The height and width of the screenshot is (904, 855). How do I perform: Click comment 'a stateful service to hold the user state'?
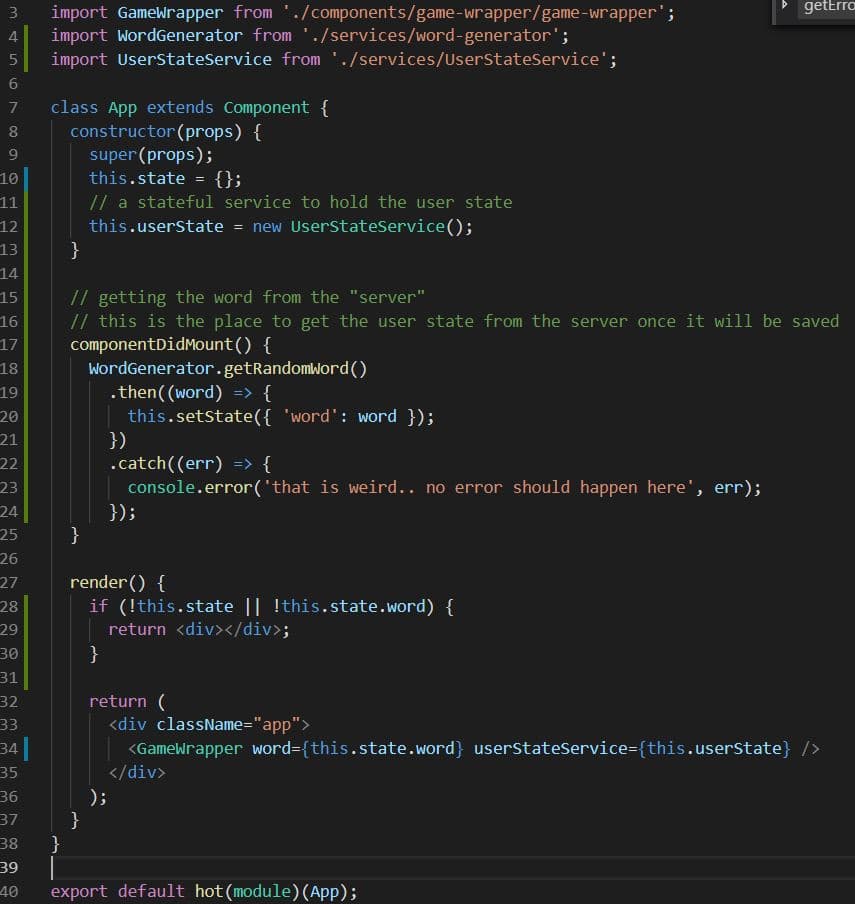coord(315,202)
